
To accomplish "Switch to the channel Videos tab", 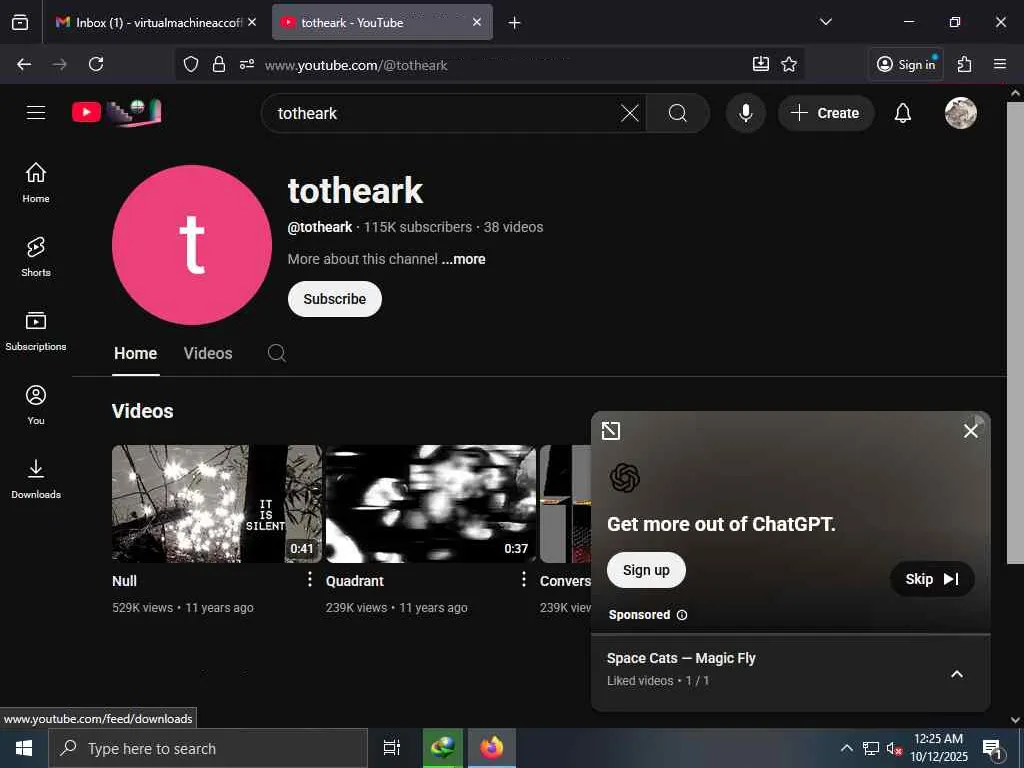I will (208, 353).
